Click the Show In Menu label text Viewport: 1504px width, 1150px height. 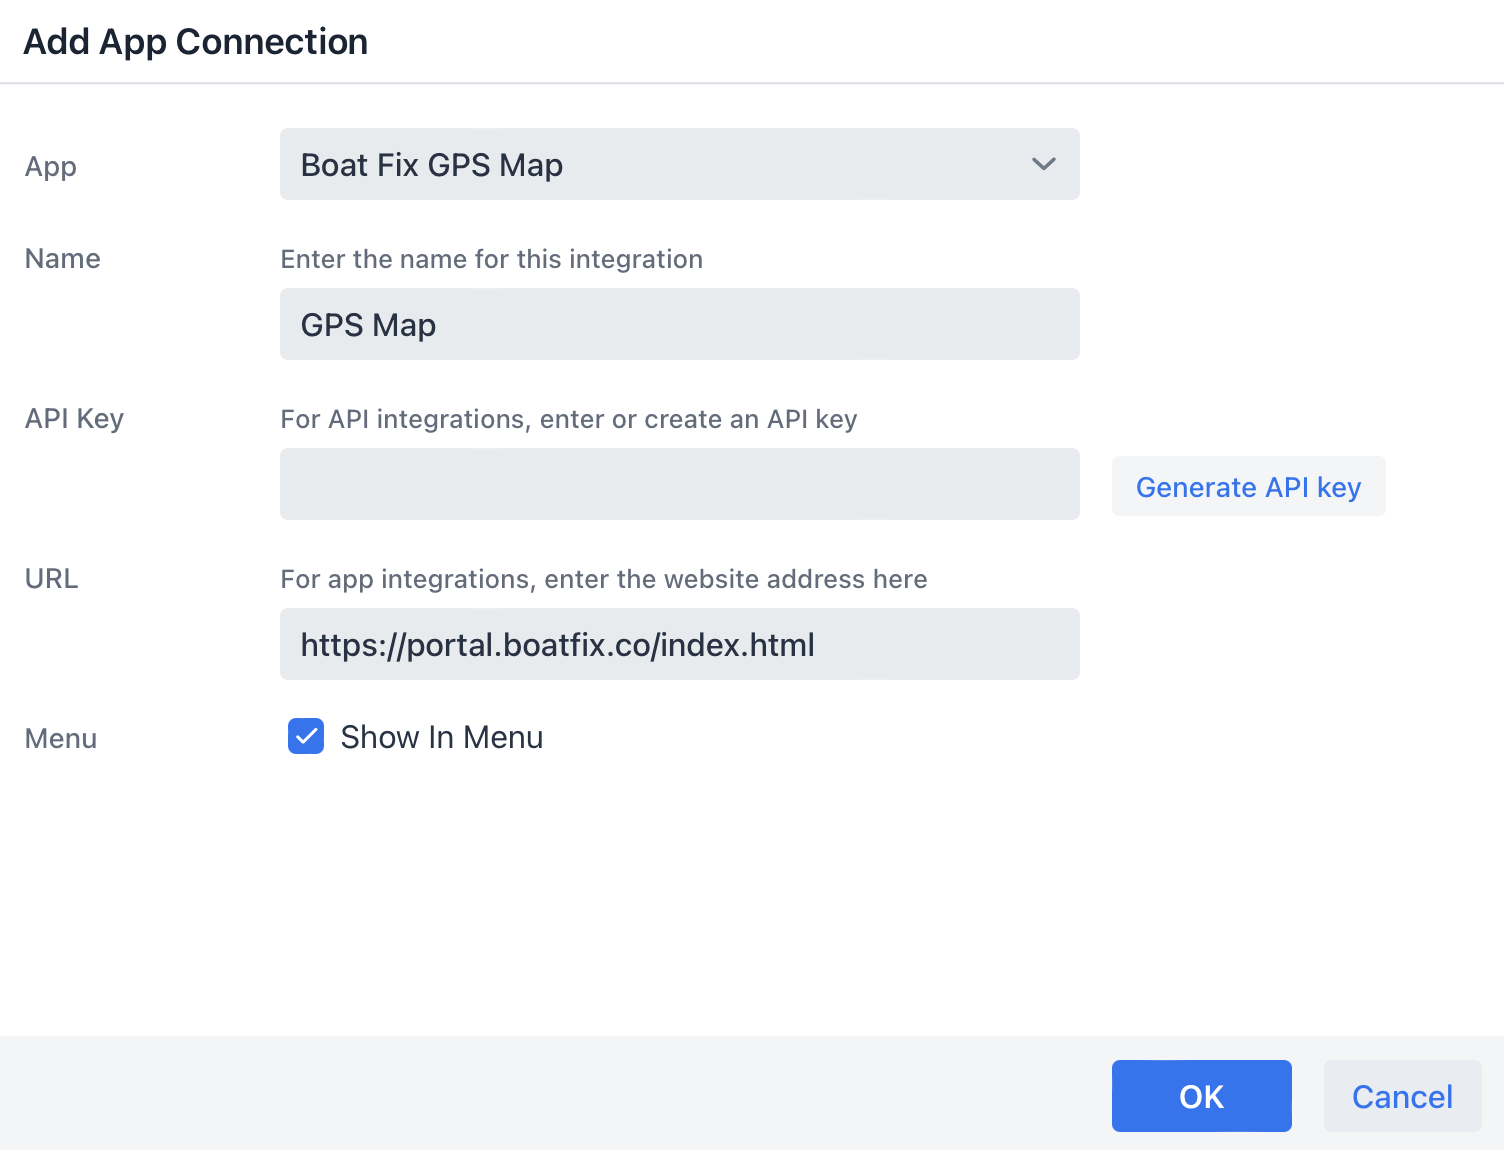pyautogui.click(x=441, y=737)
